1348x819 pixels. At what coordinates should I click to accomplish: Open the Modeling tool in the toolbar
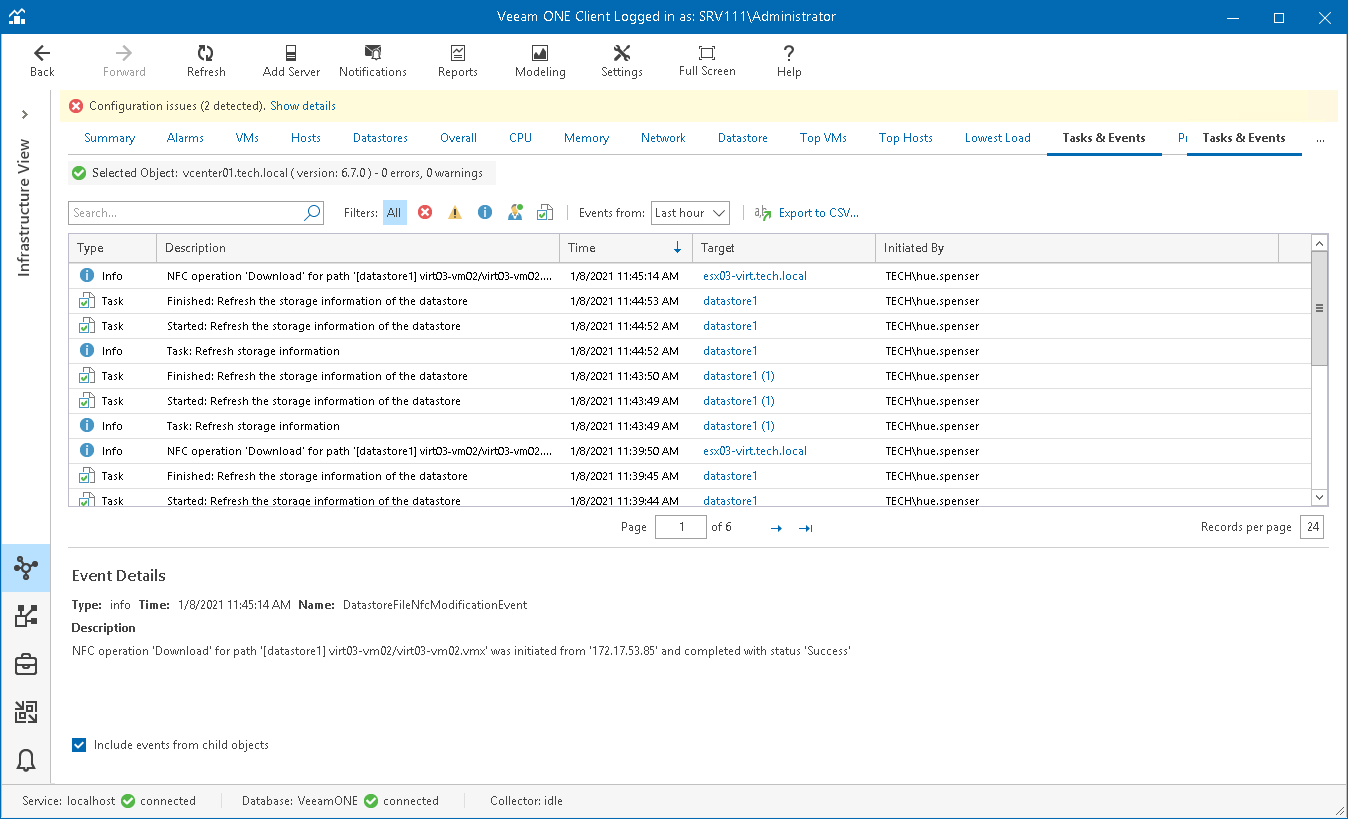[x=540, y=60]
